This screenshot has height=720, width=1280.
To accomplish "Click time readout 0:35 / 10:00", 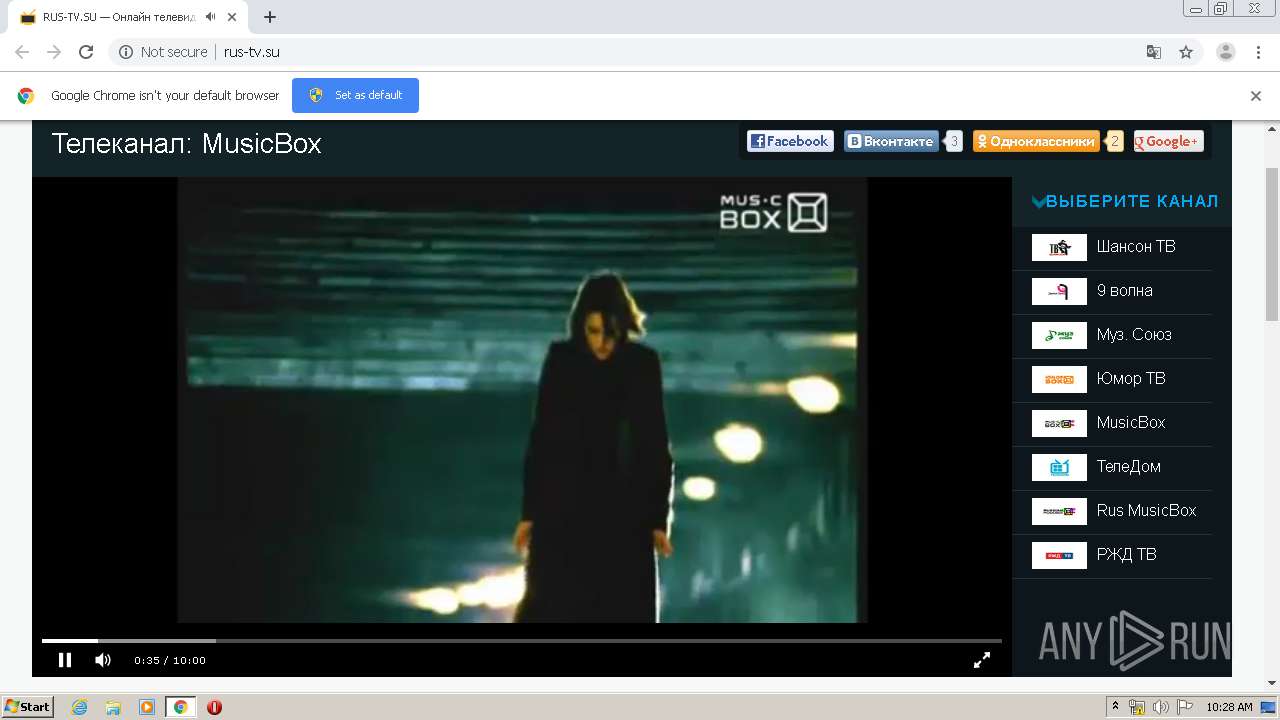I will (x=170, y=660).
